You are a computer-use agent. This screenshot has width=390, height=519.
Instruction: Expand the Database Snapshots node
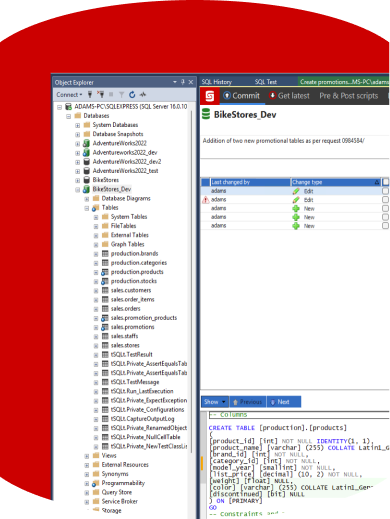click(77, 134)
